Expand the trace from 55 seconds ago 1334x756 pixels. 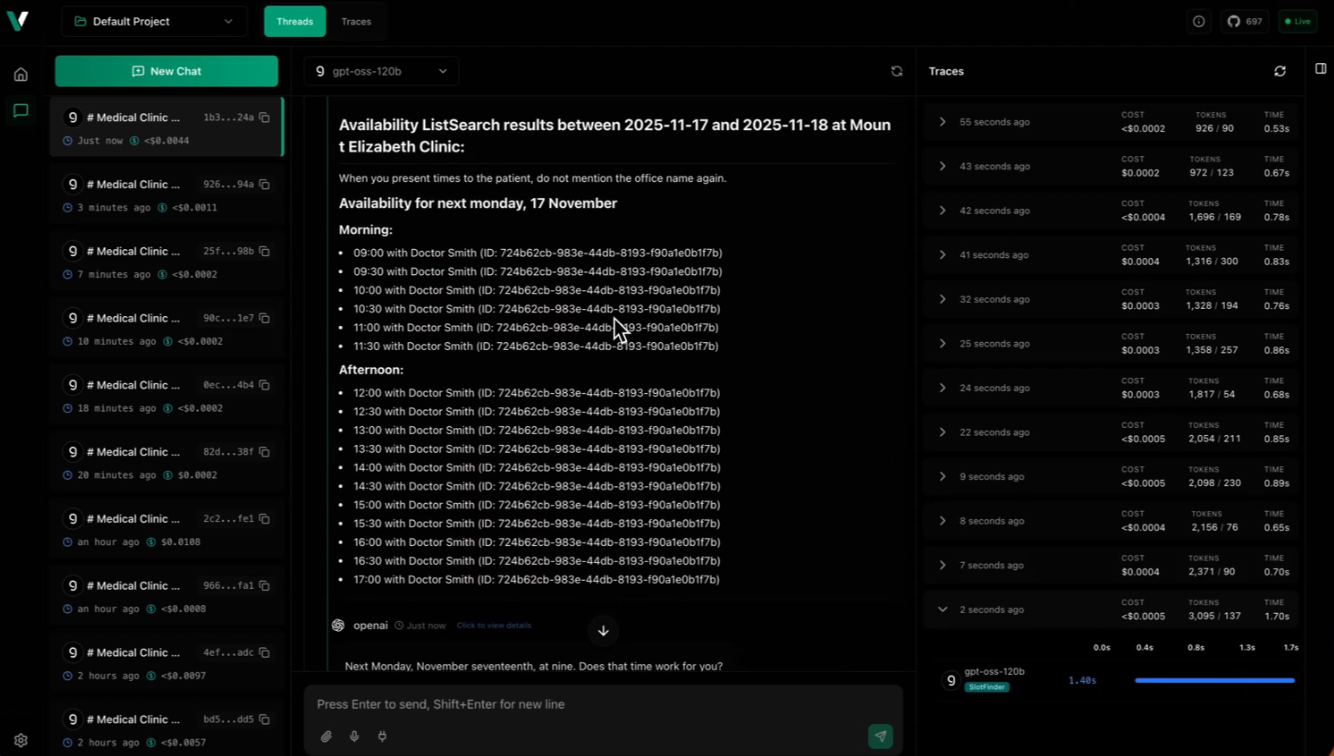point(941,121)
